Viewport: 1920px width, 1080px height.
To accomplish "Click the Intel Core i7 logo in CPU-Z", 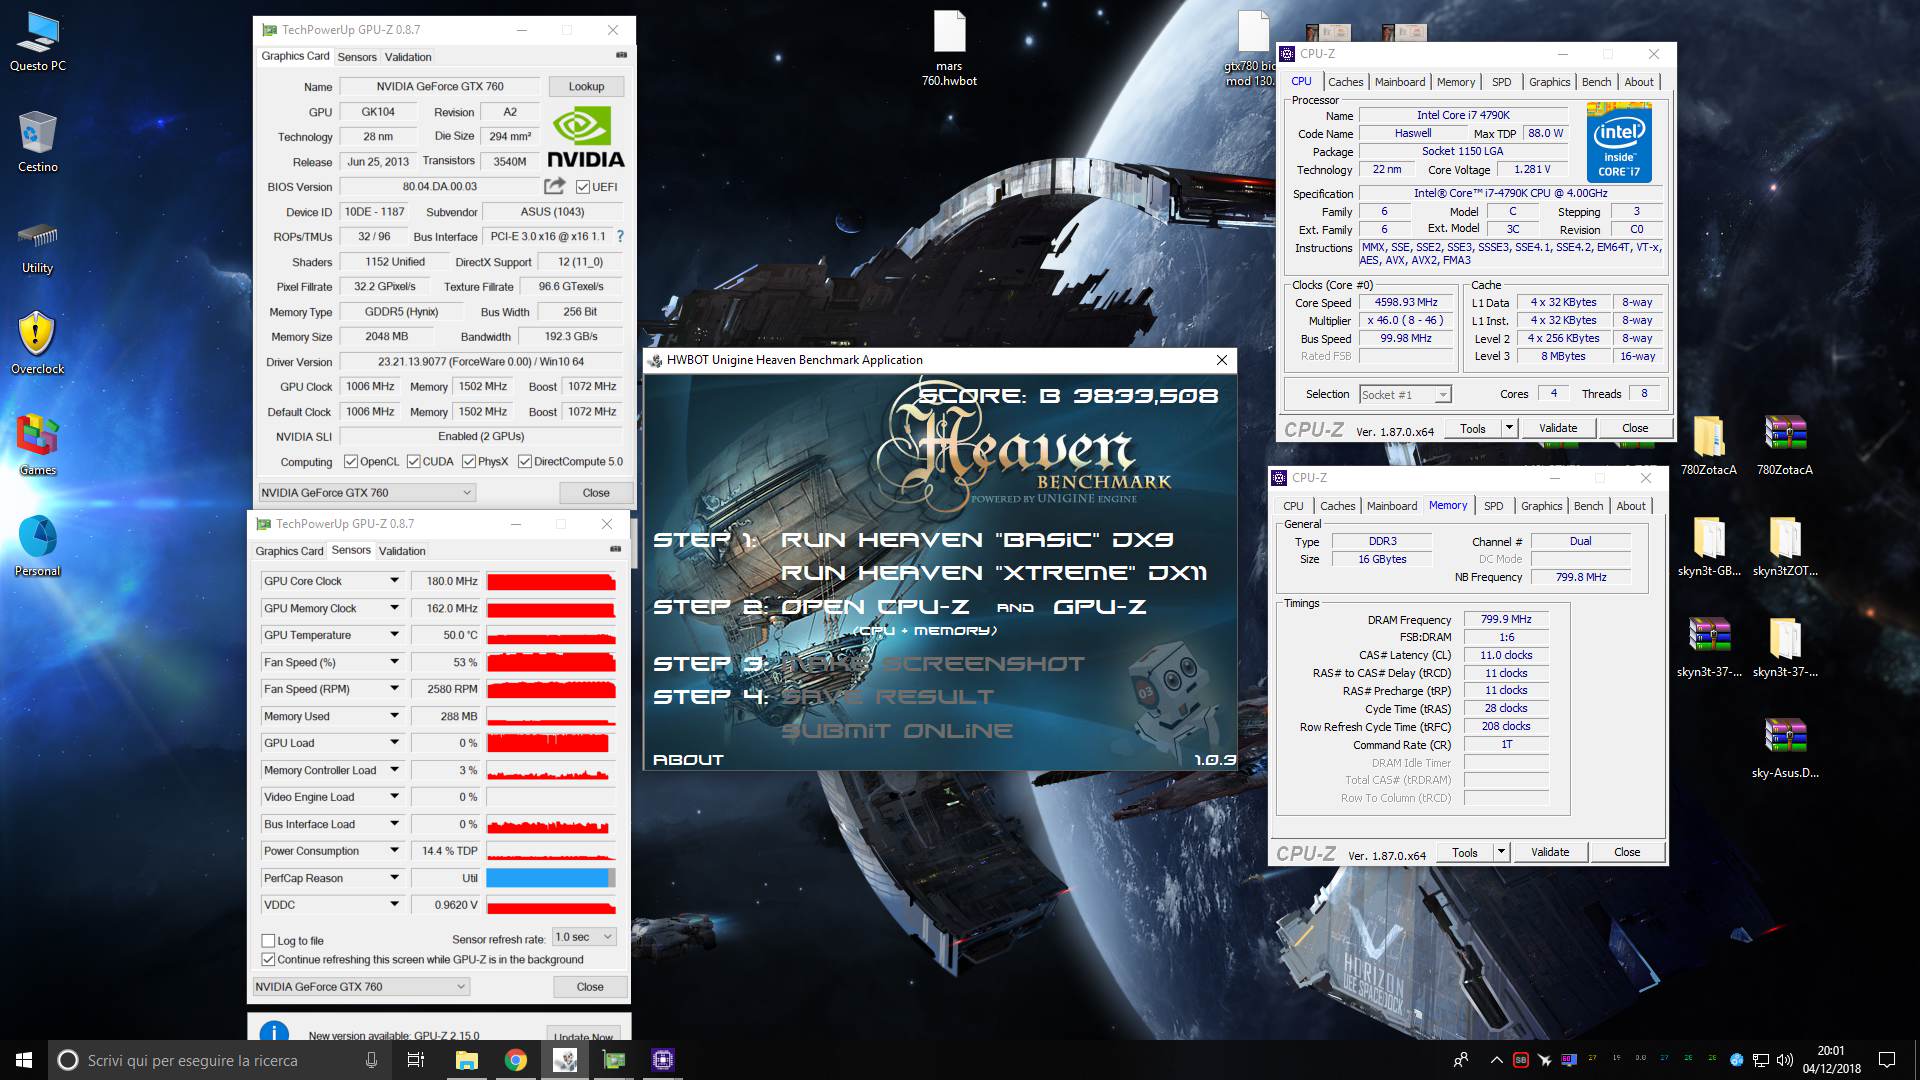I will point(1619,142).
